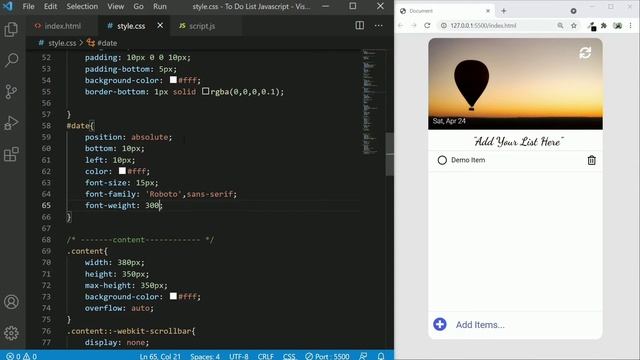The height and width of the screenshot is (360, 640).
Task: Click line number 58 gutter
Action: (x=46, y=126)
